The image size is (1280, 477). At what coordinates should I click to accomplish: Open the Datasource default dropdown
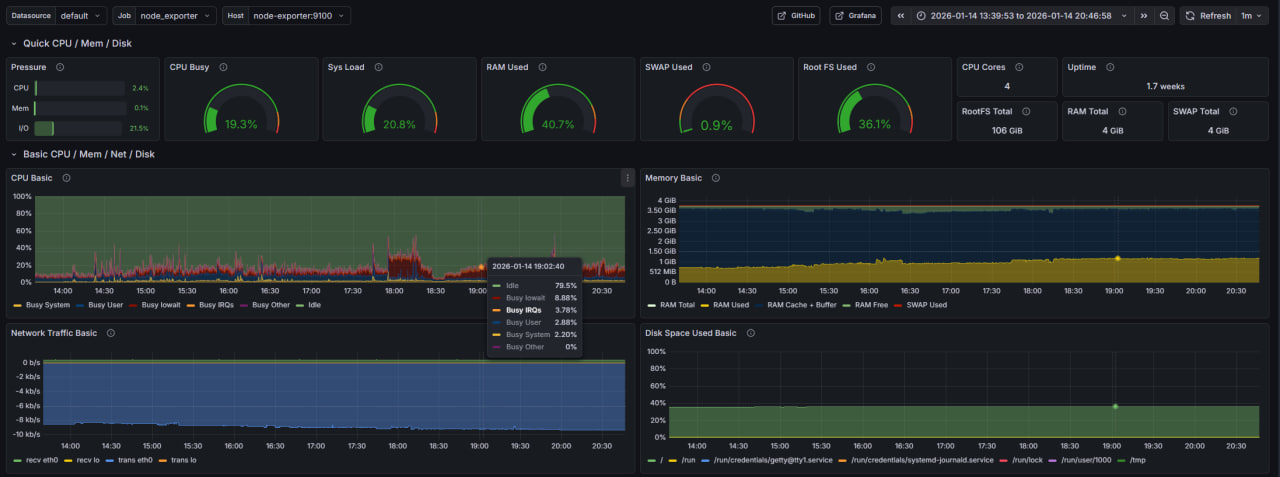tap(80, 16)
